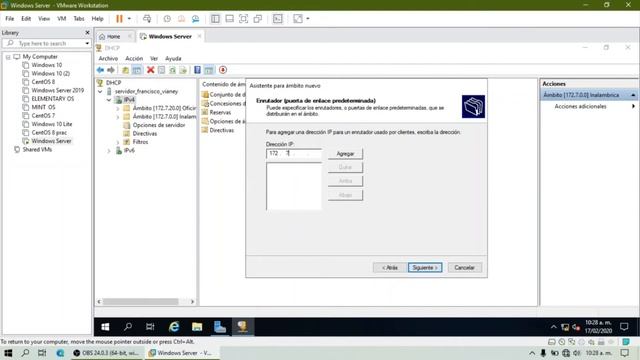640x360 pixels.
Task: Toggle the library sidebar view icon
Action: click(215, 19)
